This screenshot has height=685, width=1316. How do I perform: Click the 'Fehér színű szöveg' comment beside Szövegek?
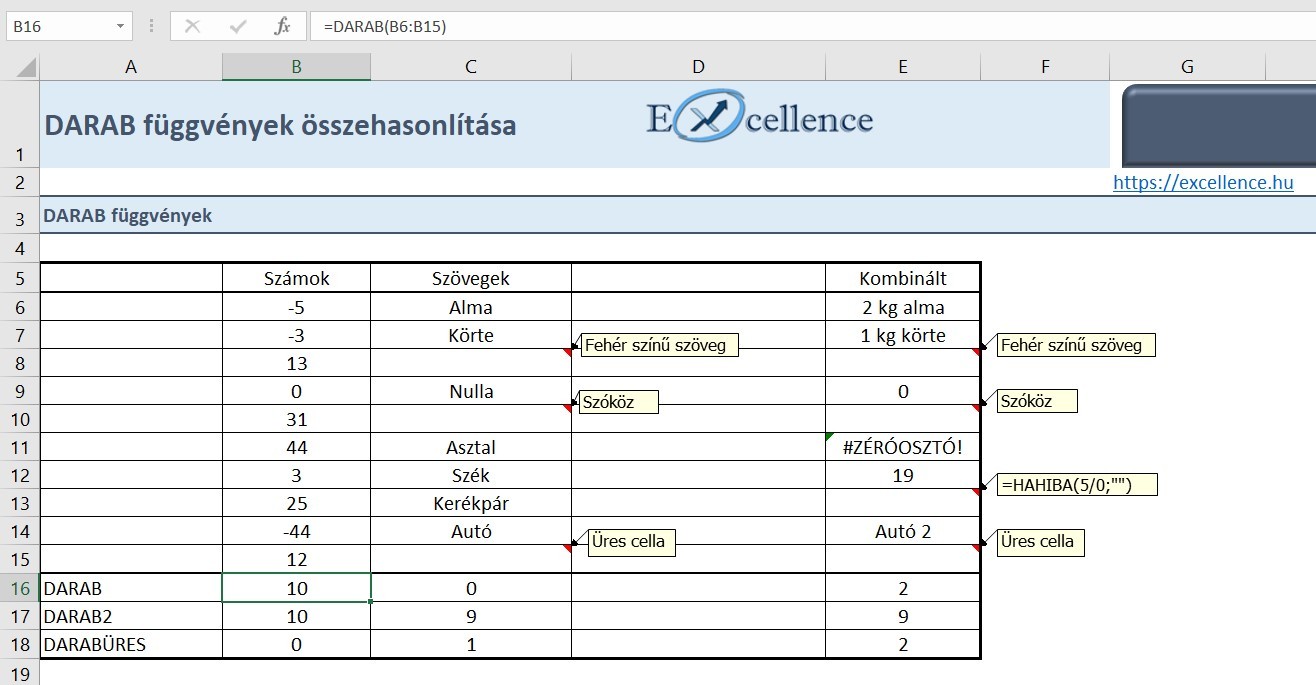tap(659, 345)
